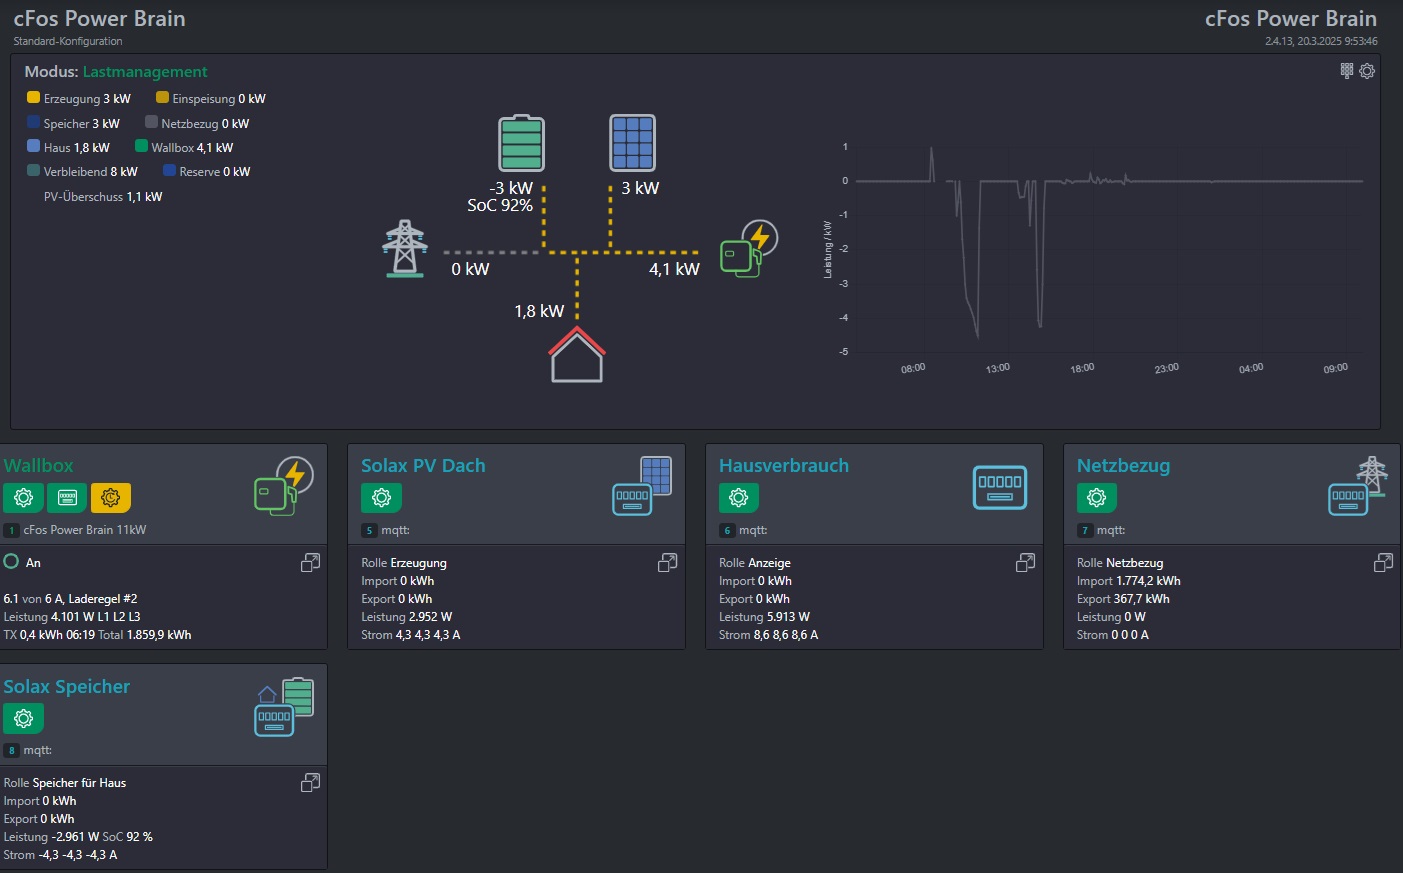Click the Wallbox Total 1.859,9 kWh line
Viewport: 1403px width, 873px height.
tap(144, 635)
